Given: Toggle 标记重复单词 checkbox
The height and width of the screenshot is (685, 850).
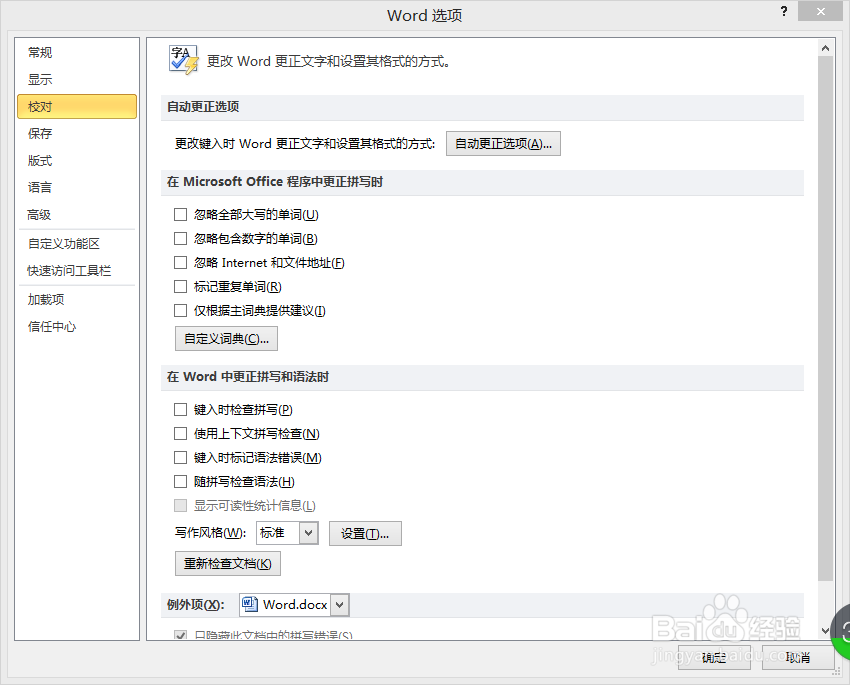Looking at the screenshot, I should (x=181, y=287).
